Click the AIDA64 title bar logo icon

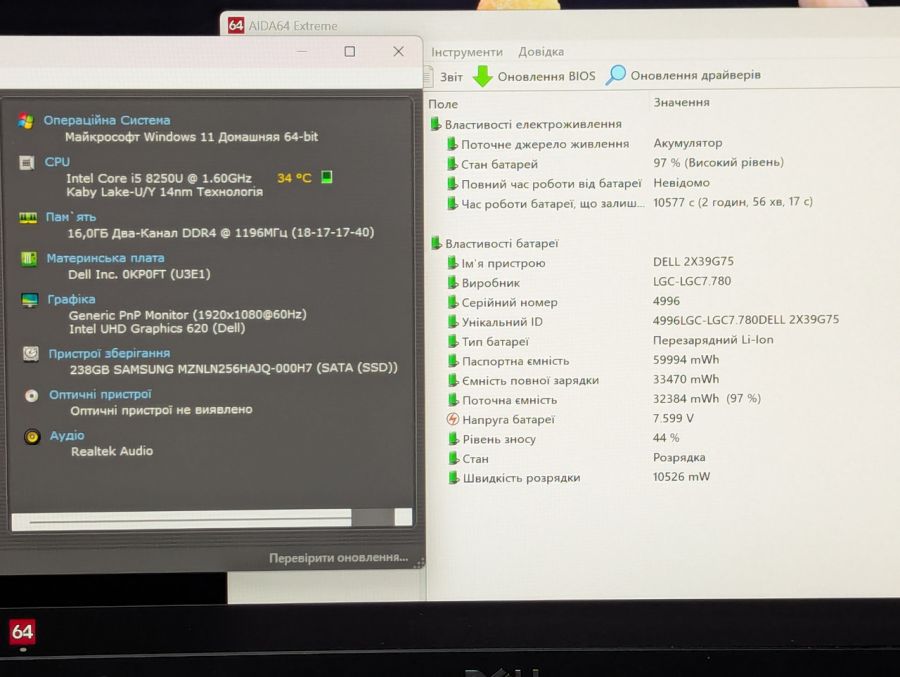pyautogui.click(x=236, y=25)
